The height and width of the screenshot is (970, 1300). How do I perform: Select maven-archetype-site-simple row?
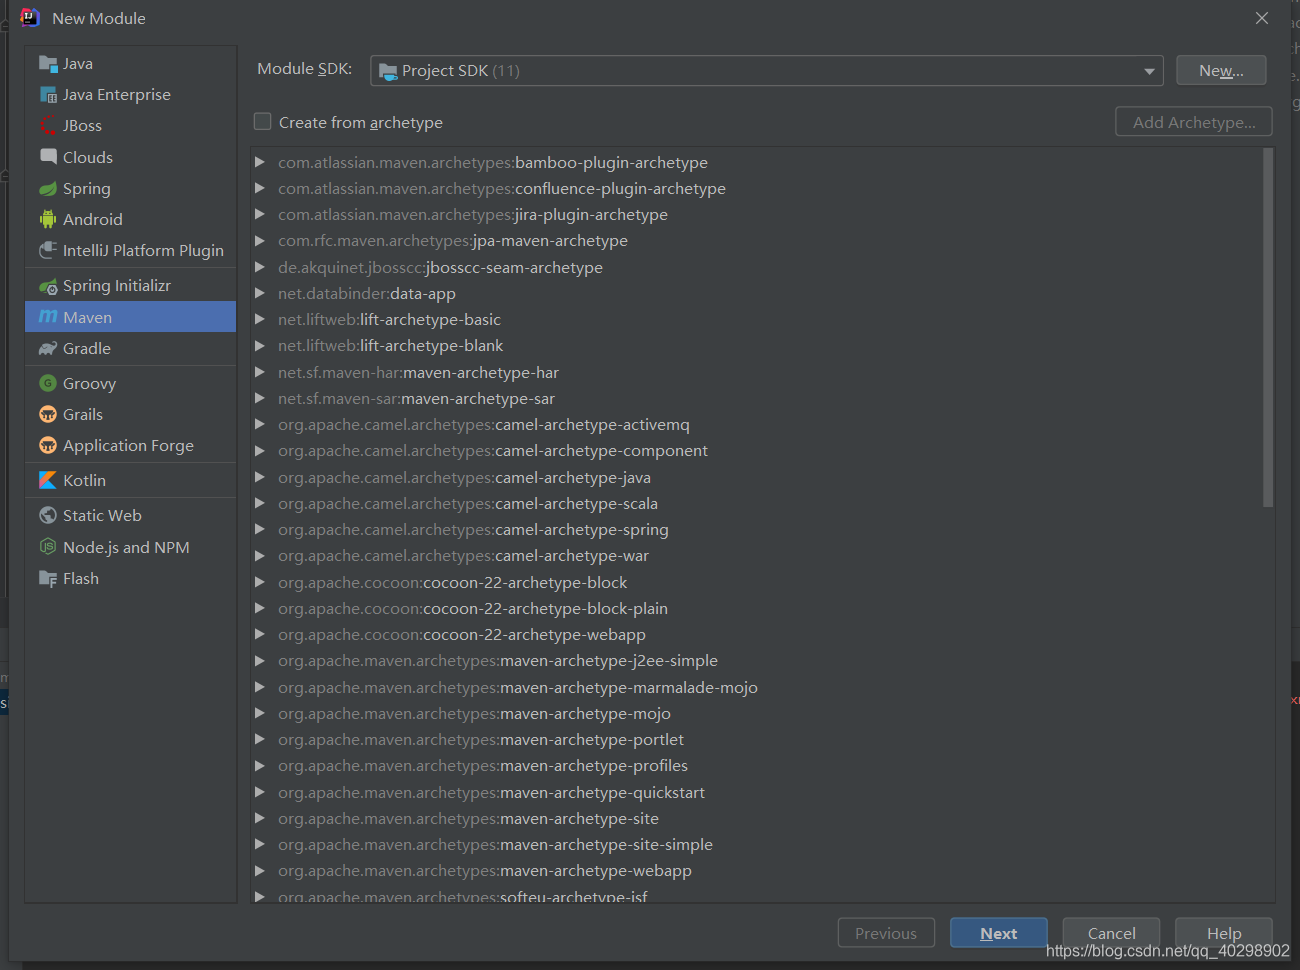pos(762,844)
